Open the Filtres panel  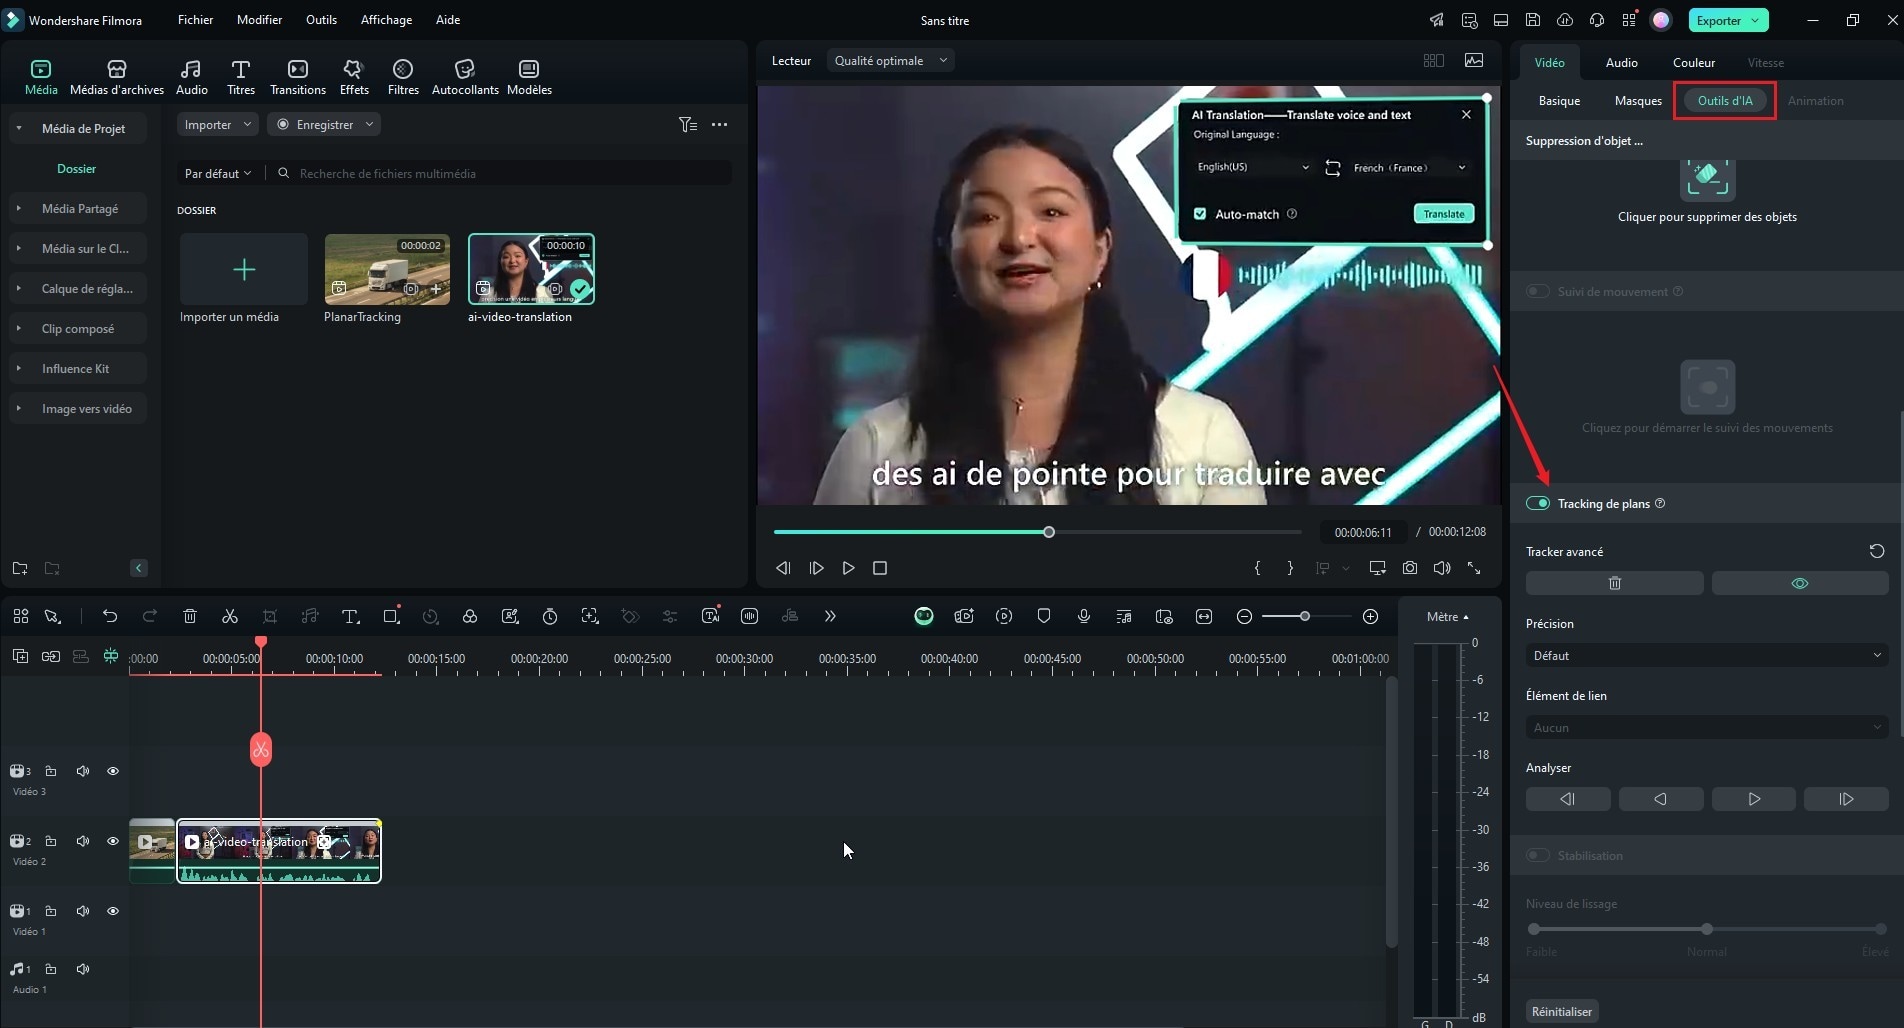click(403, 77)
